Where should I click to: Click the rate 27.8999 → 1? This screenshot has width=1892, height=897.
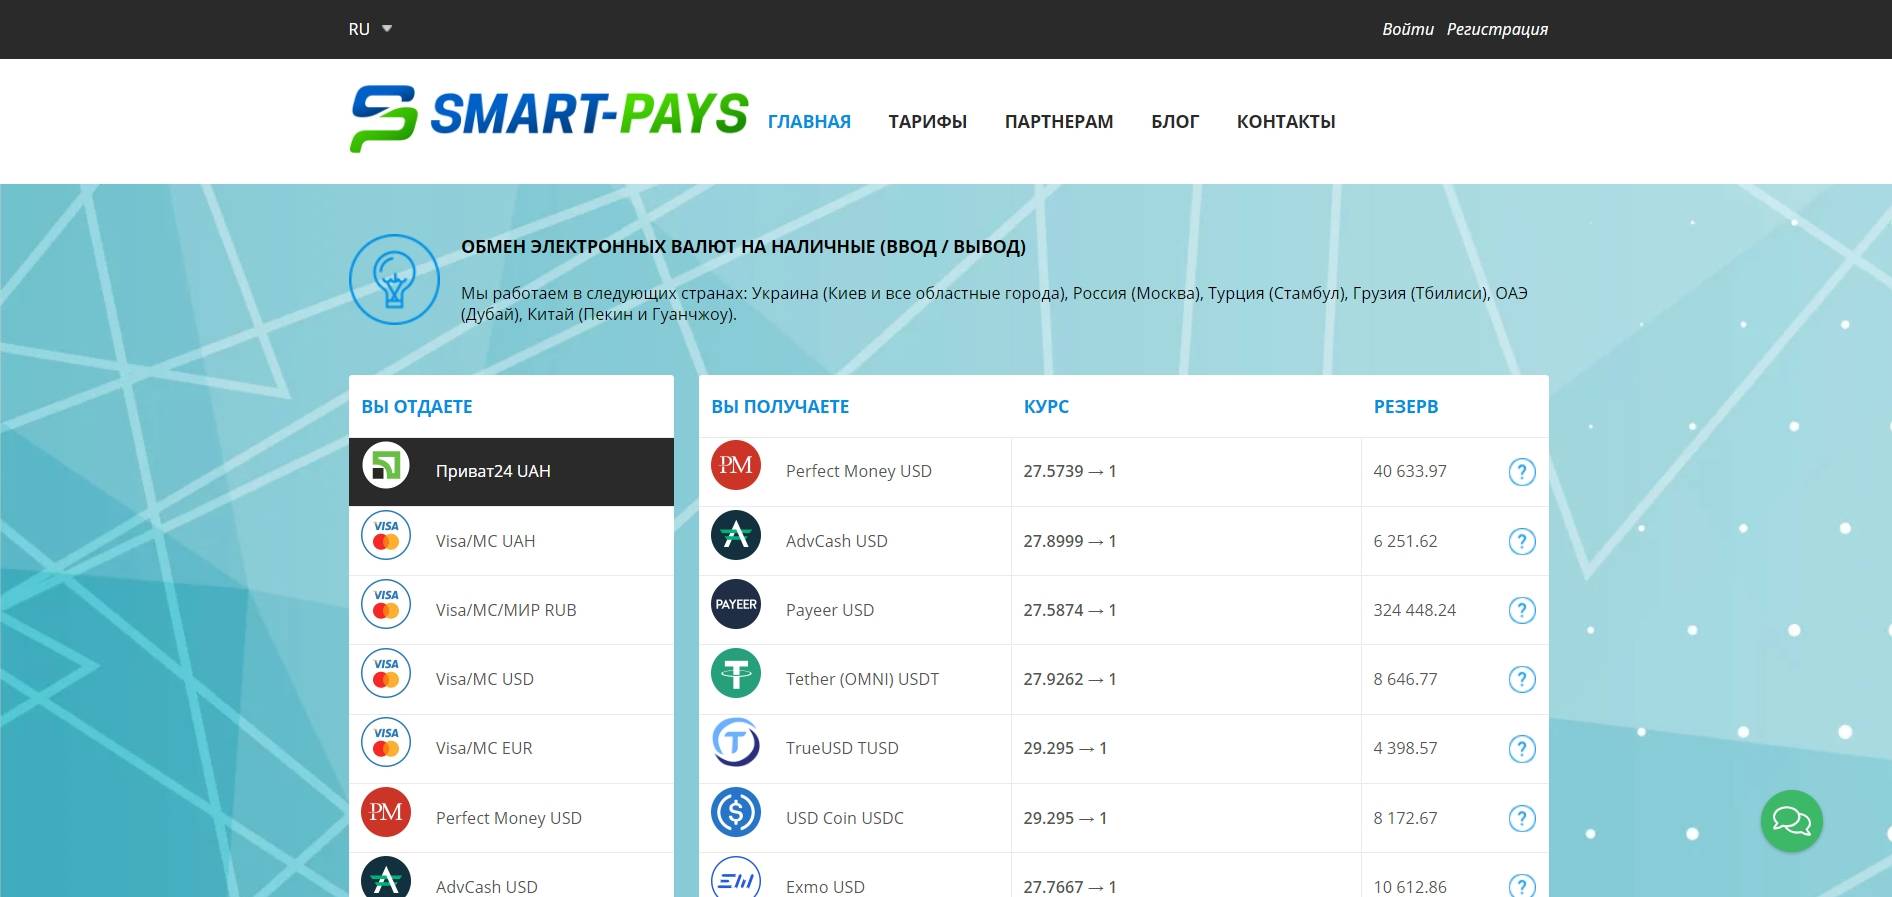click(x=1070, y=541)
